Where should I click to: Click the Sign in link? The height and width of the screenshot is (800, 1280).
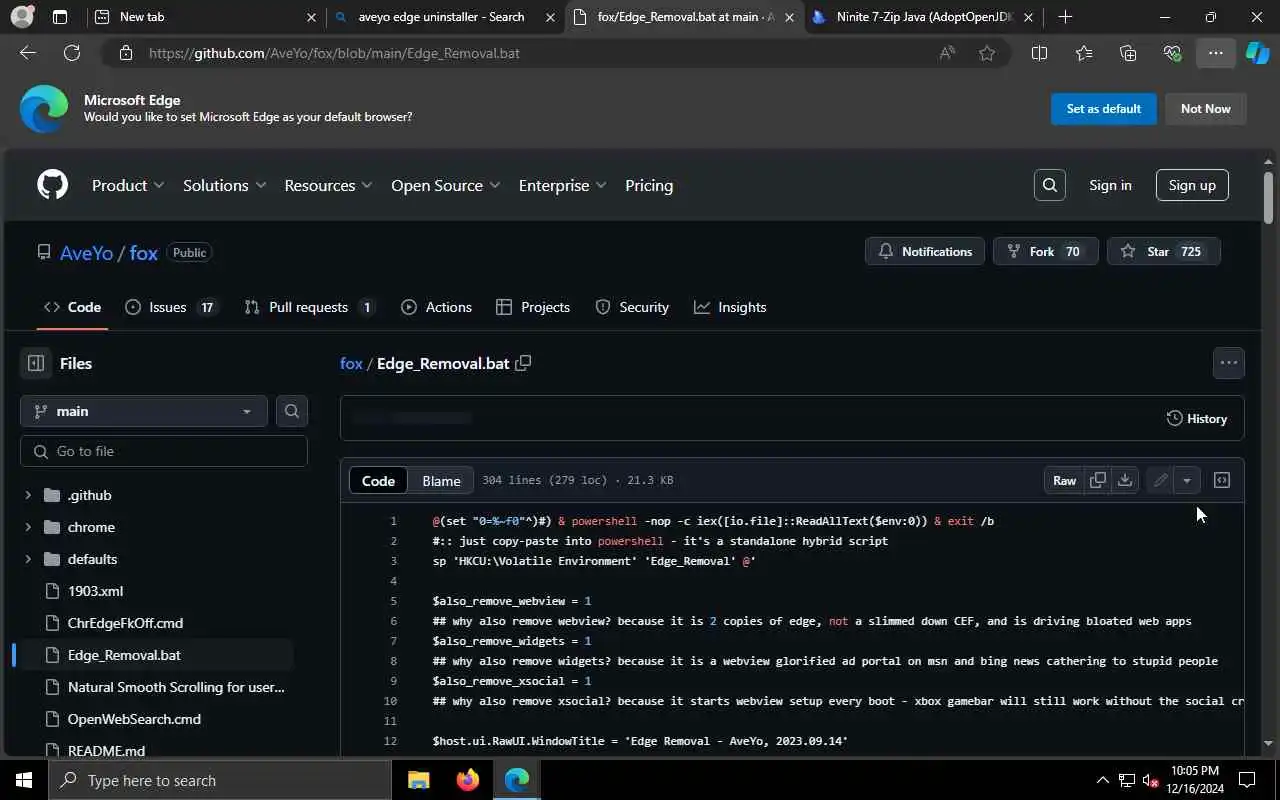coord(1110,185)
